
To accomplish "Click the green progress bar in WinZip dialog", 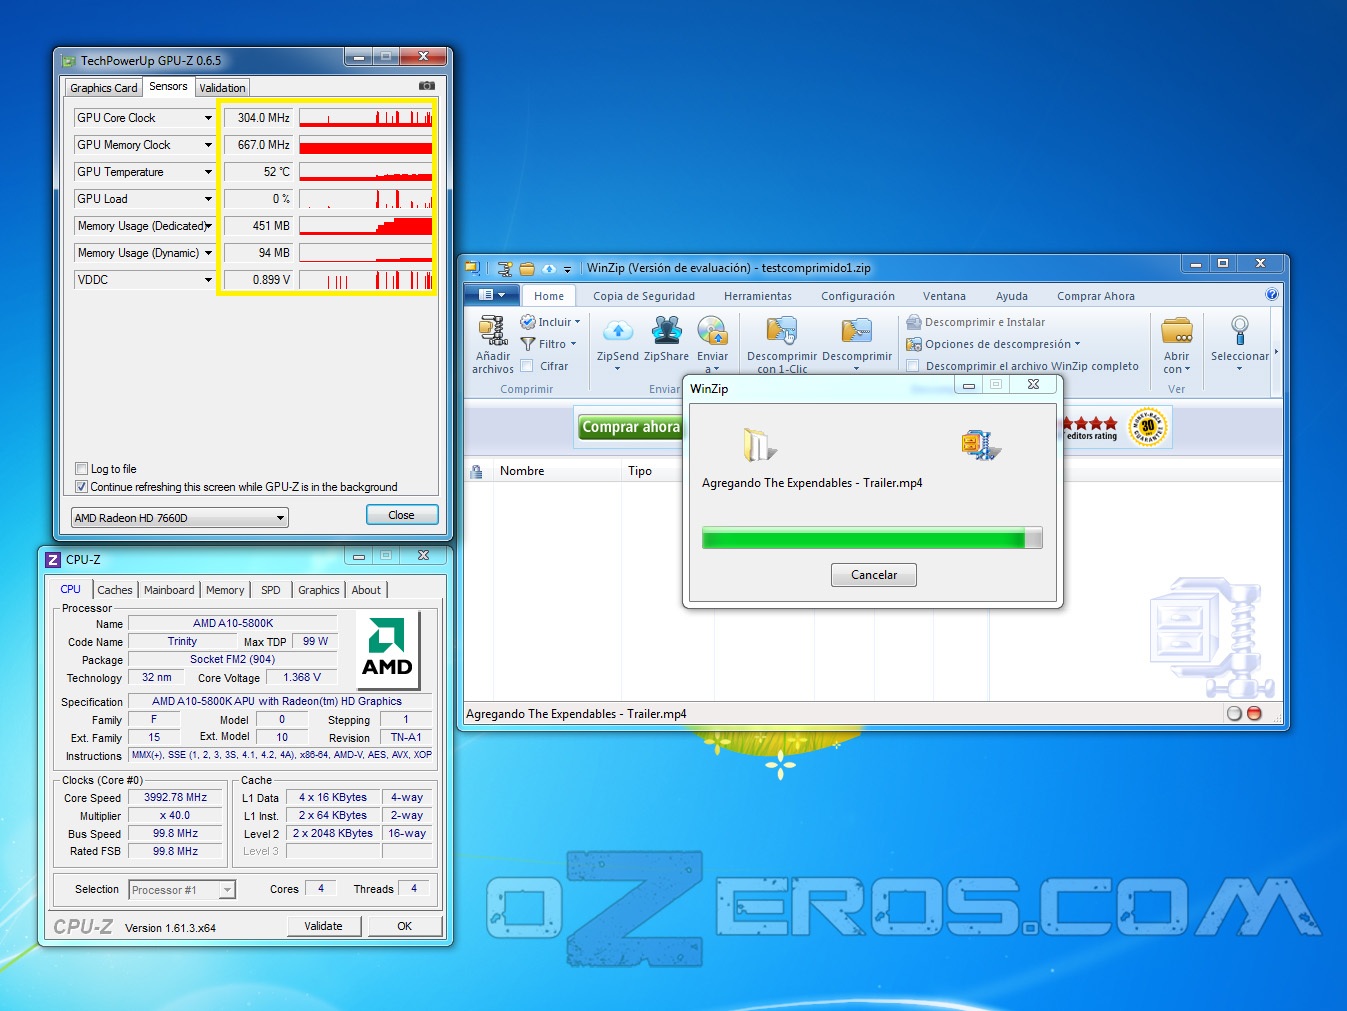I will coord(872,539).
